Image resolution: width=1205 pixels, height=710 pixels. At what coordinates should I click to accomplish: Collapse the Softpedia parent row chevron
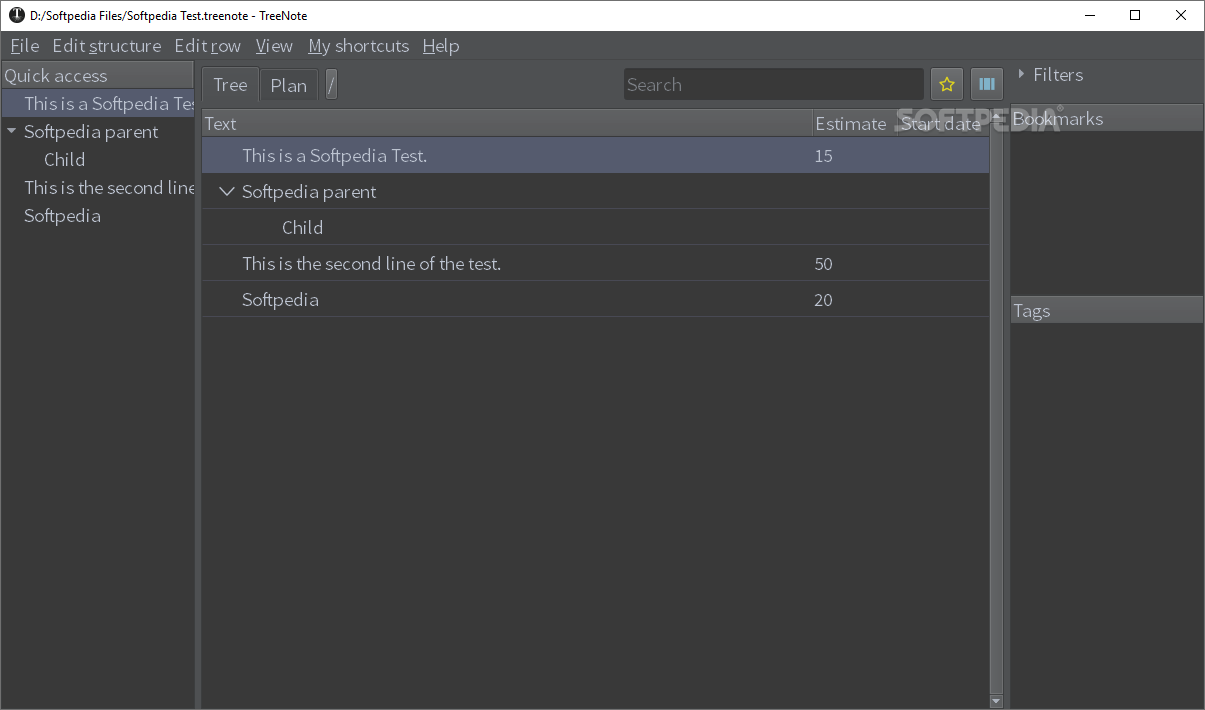pyautogui.click(x=227, y=192)
